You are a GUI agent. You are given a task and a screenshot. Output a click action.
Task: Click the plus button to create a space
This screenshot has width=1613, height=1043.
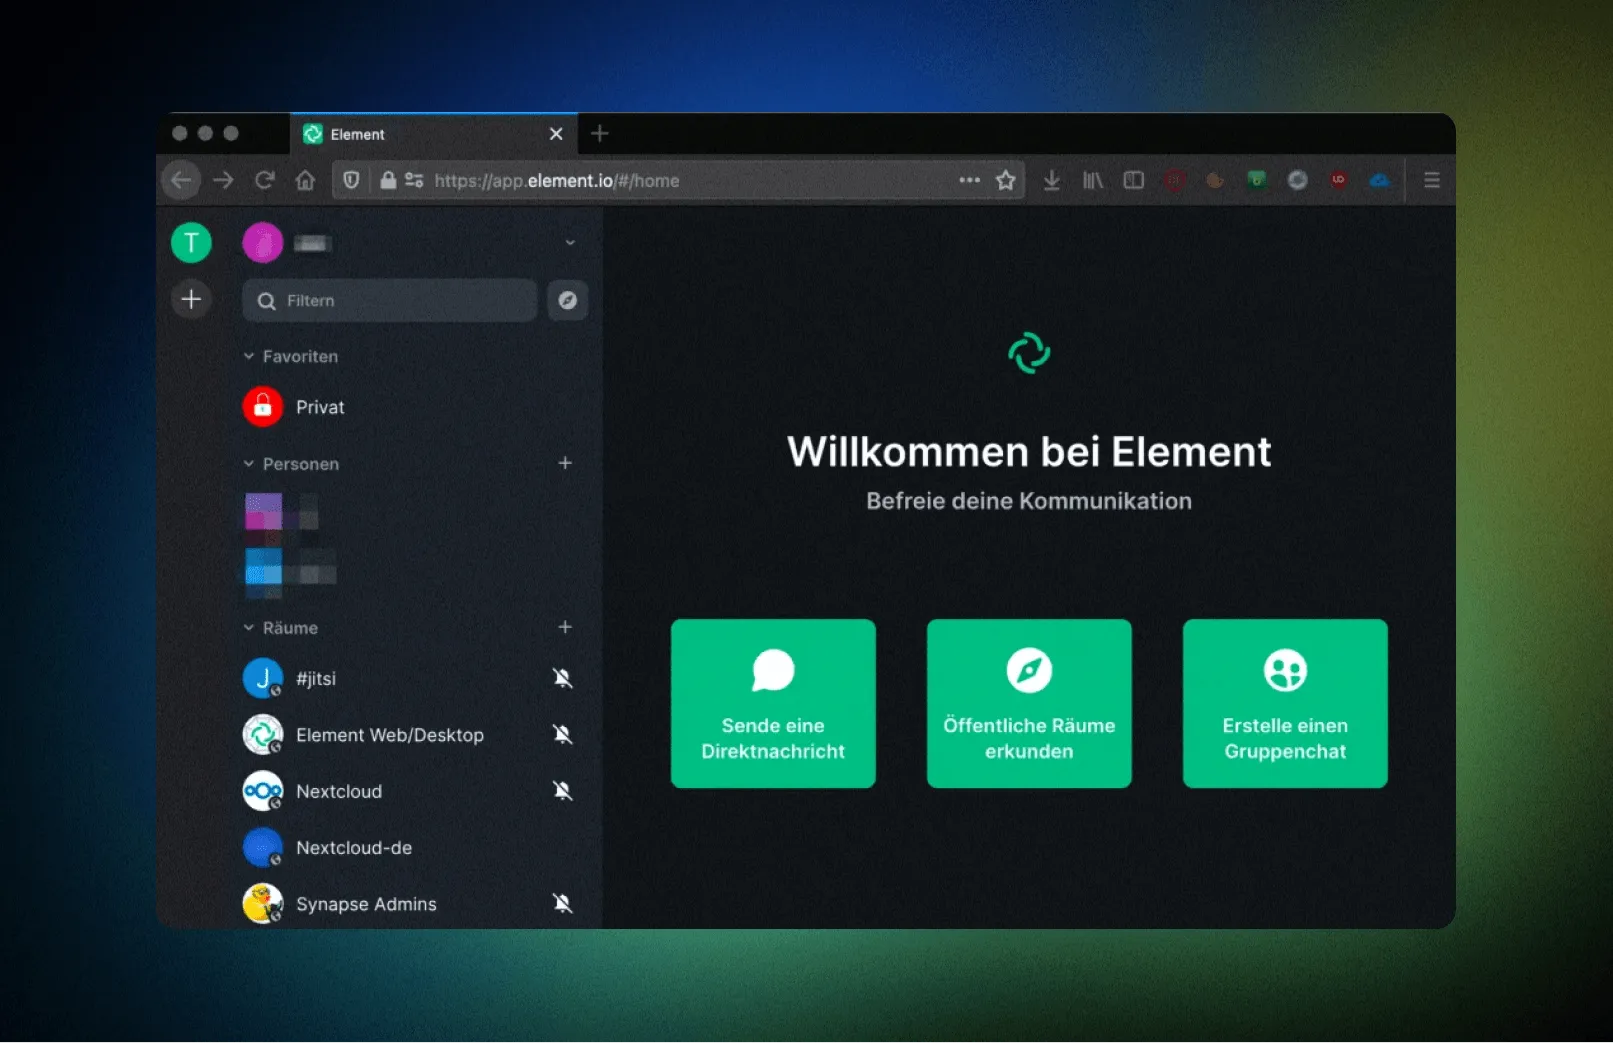coord(191,299)
